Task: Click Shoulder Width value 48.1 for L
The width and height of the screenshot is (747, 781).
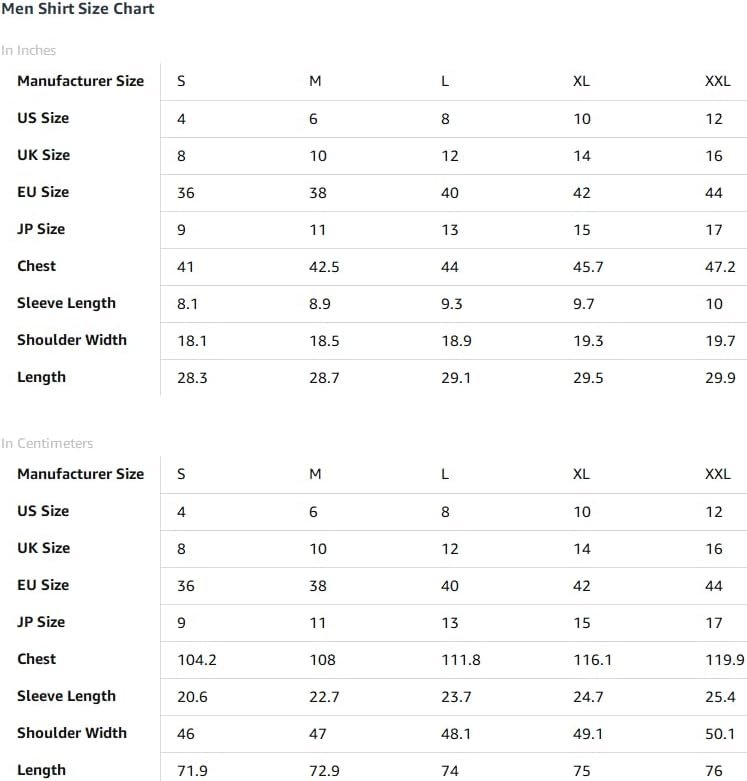Action: 456,734
